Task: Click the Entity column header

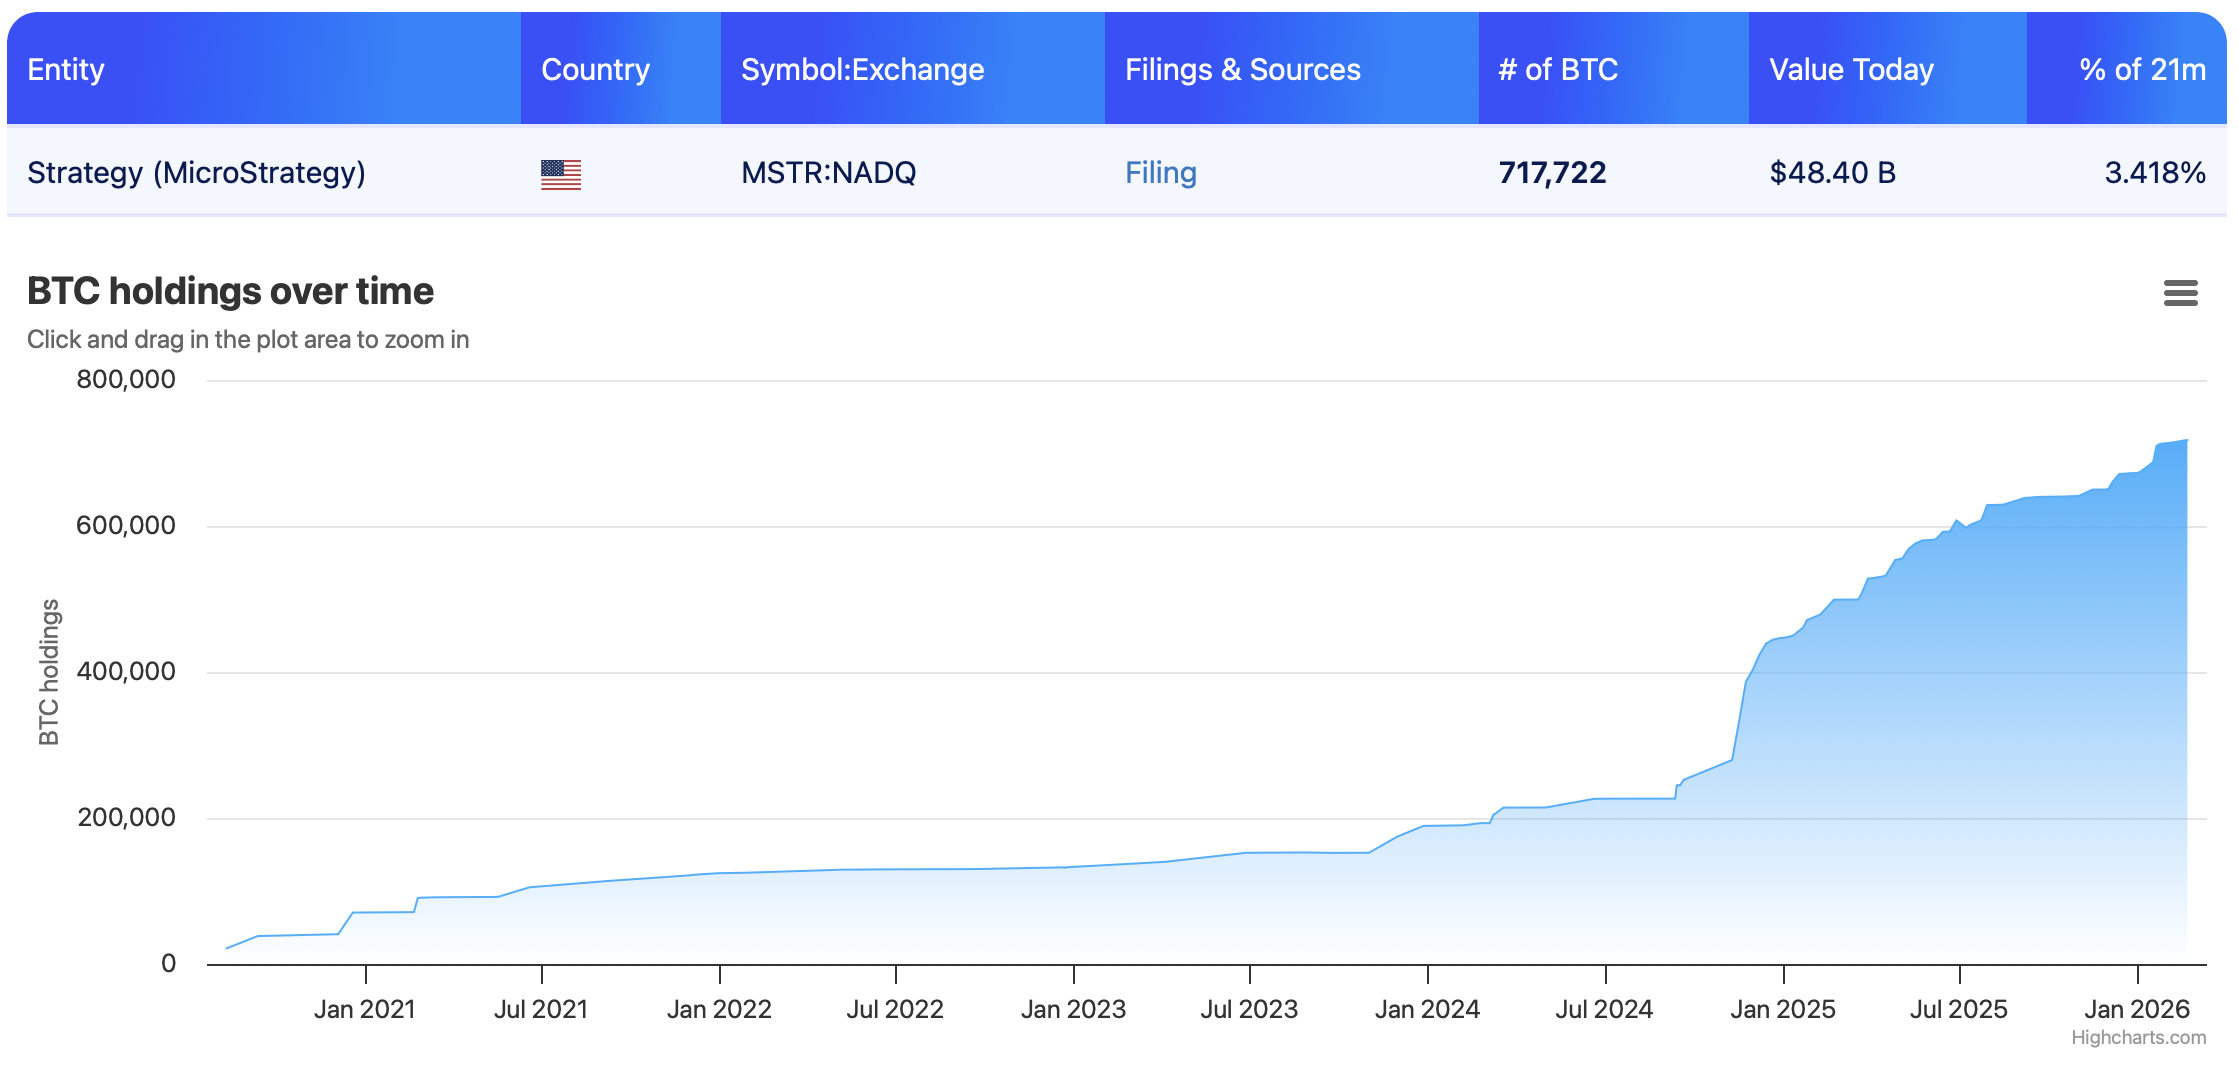Action: [65, 69]
